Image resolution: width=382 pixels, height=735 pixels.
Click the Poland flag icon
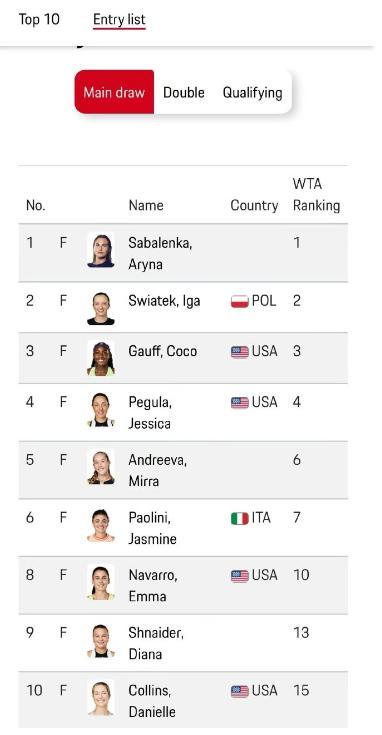tap(240, 301)
